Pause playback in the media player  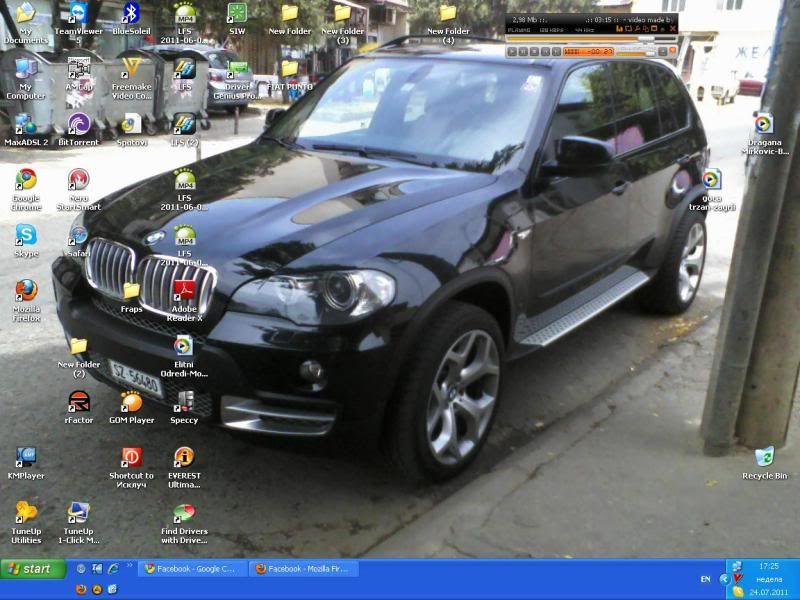[523, 52]
